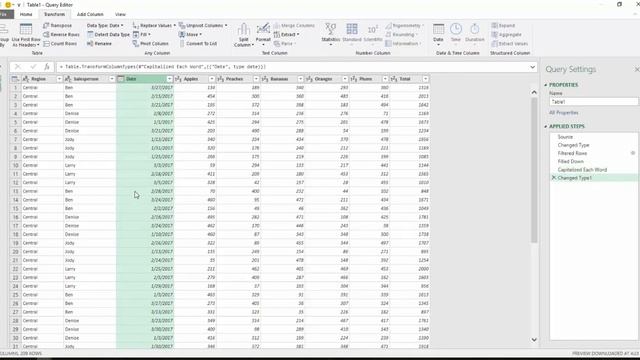Click Use First Row As Headers icon
This screenshot has width=640, height=360.
coord(26,29)
